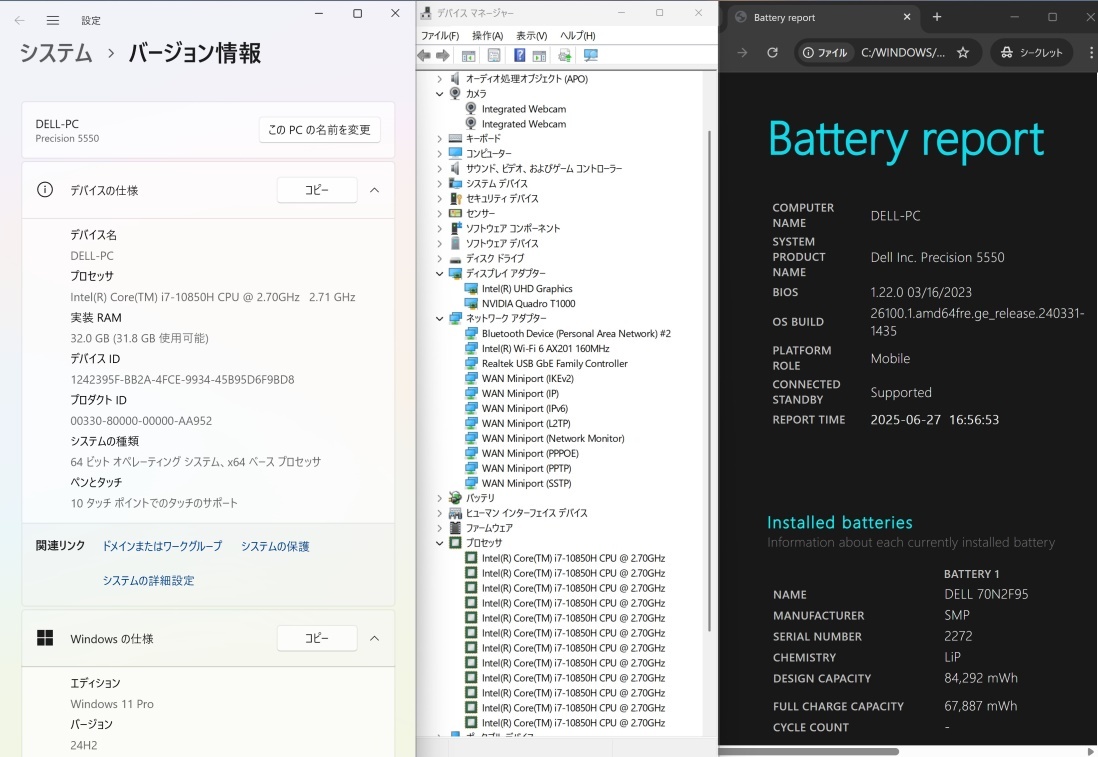1098x757 pixels.
Task: Collapse the プロセッサ category
Action: click(x=439, y=543)
